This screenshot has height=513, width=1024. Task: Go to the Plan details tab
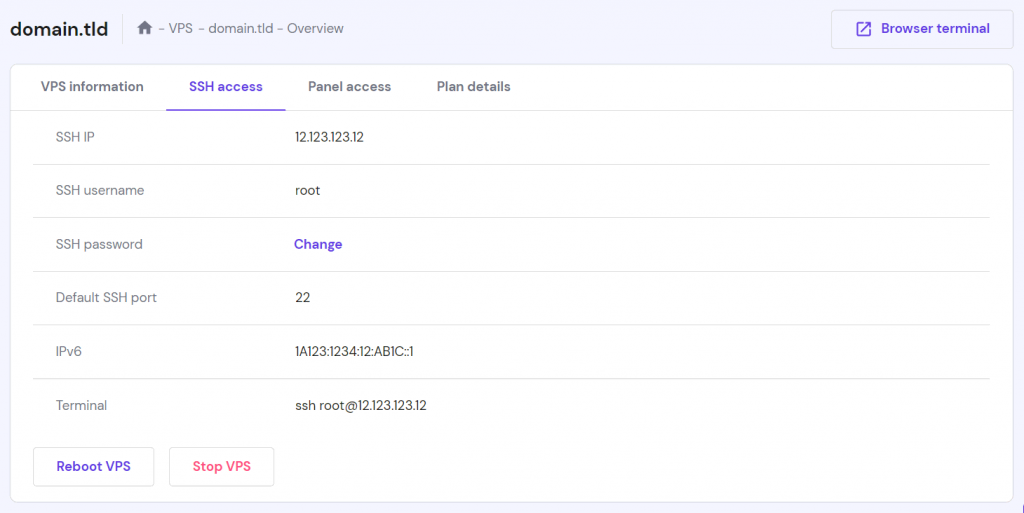click(473, 86)
